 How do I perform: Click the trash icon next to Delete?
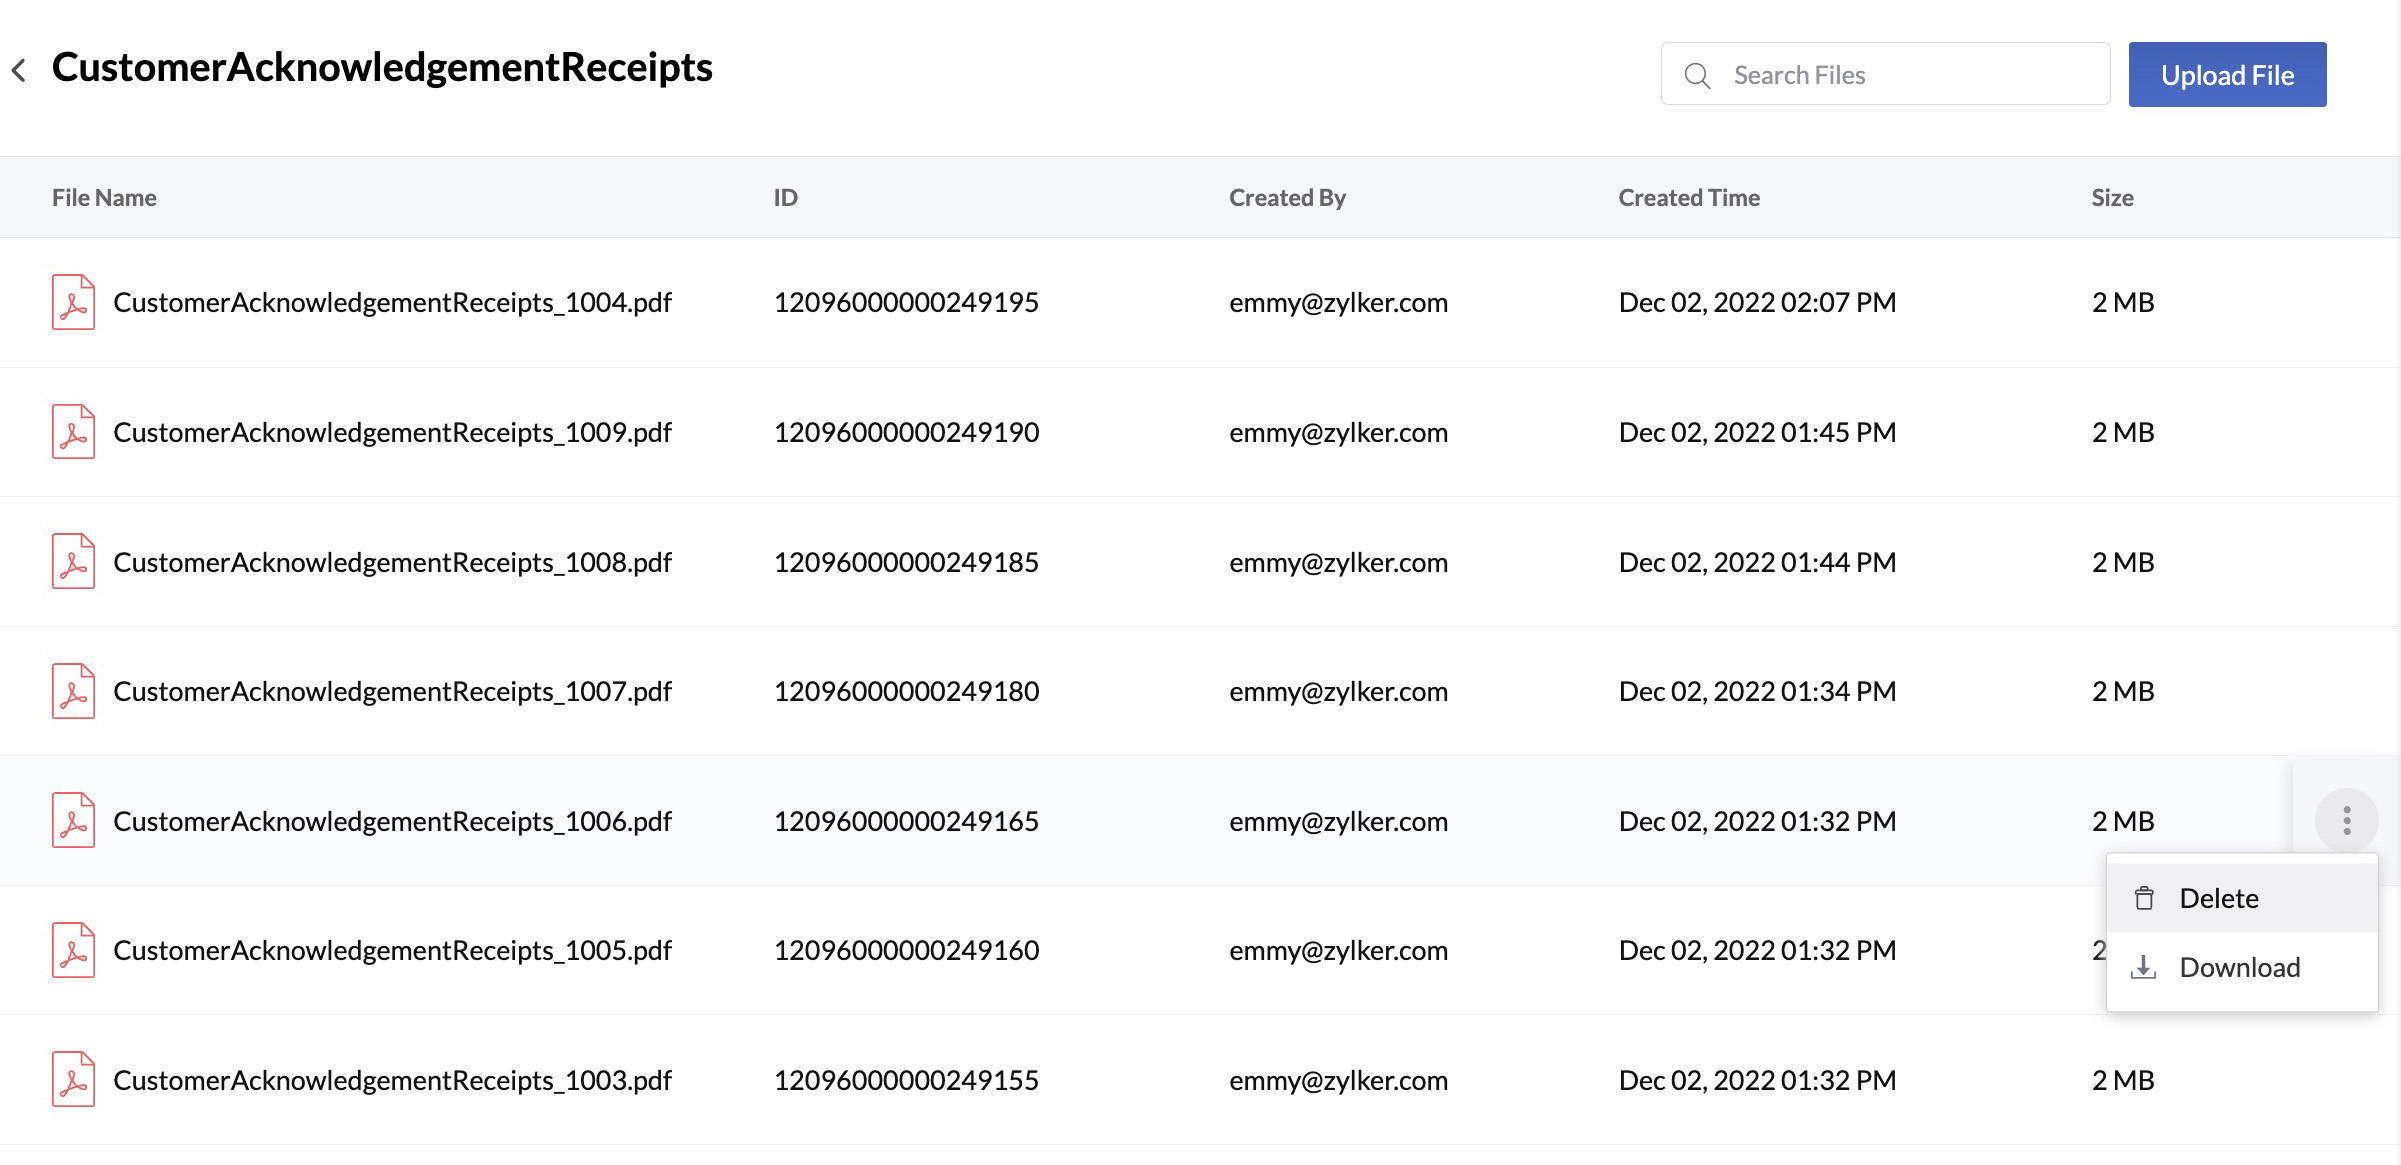coord(2143,898)
